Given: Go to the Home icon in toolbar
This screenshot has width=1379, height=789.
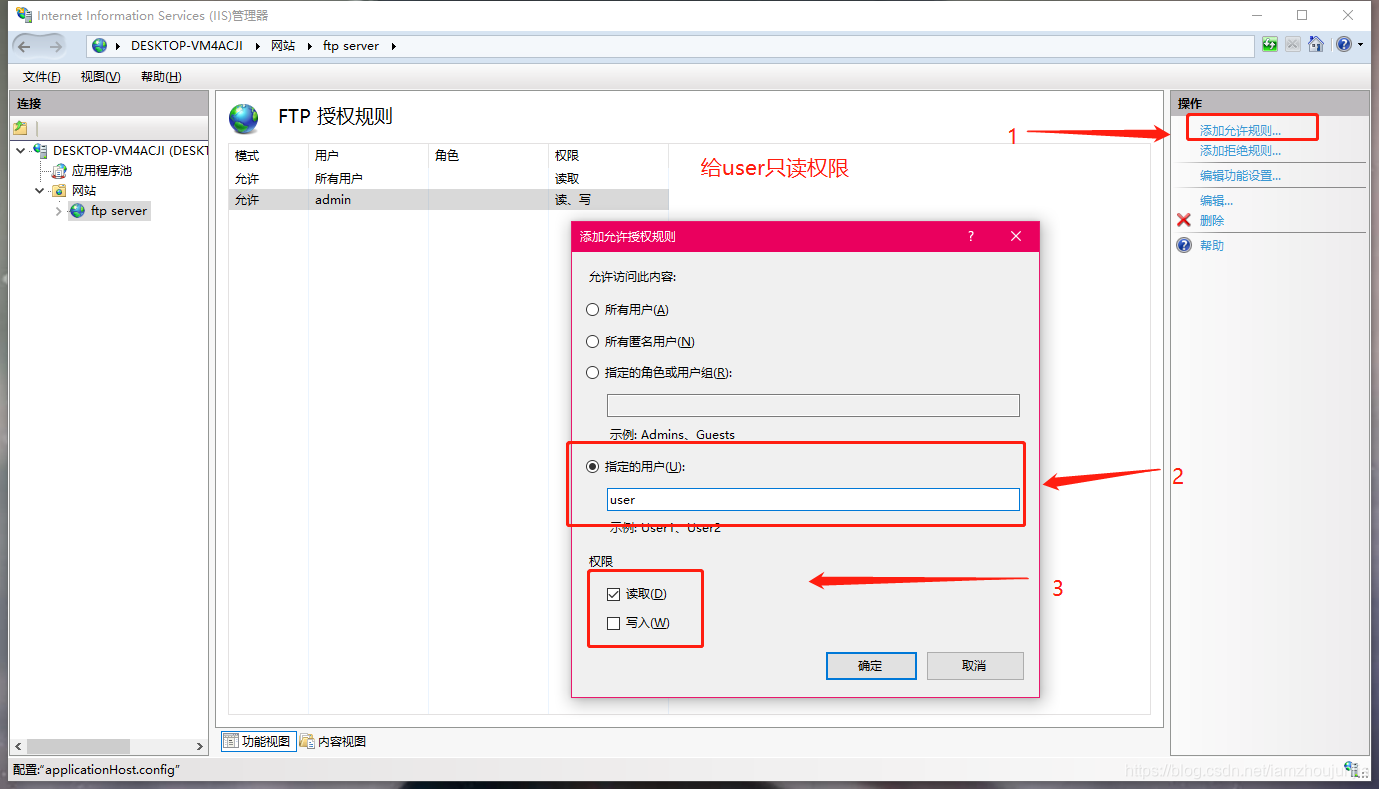Looking at the screenshot, I should point(1316,45).
